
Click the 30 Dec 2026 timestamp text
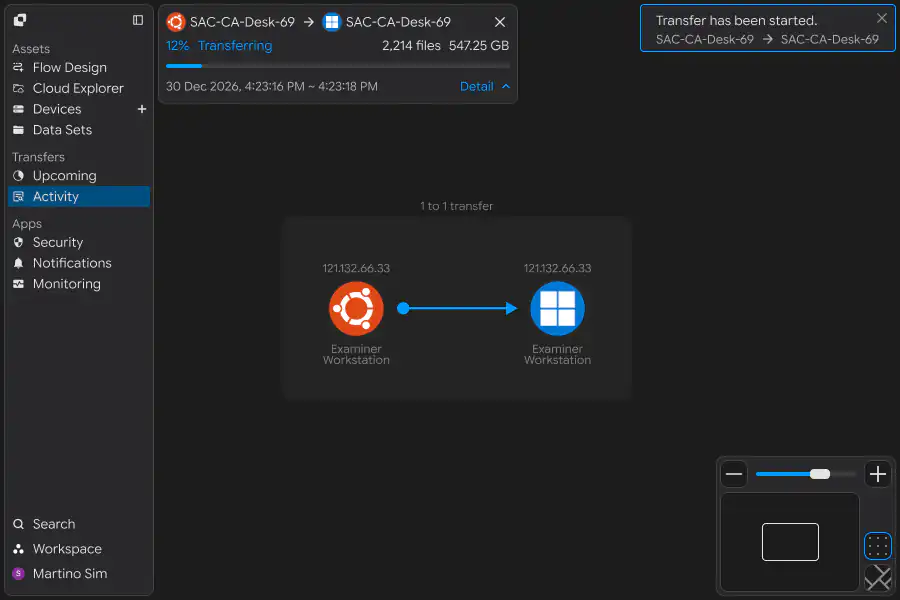point(271,86)
